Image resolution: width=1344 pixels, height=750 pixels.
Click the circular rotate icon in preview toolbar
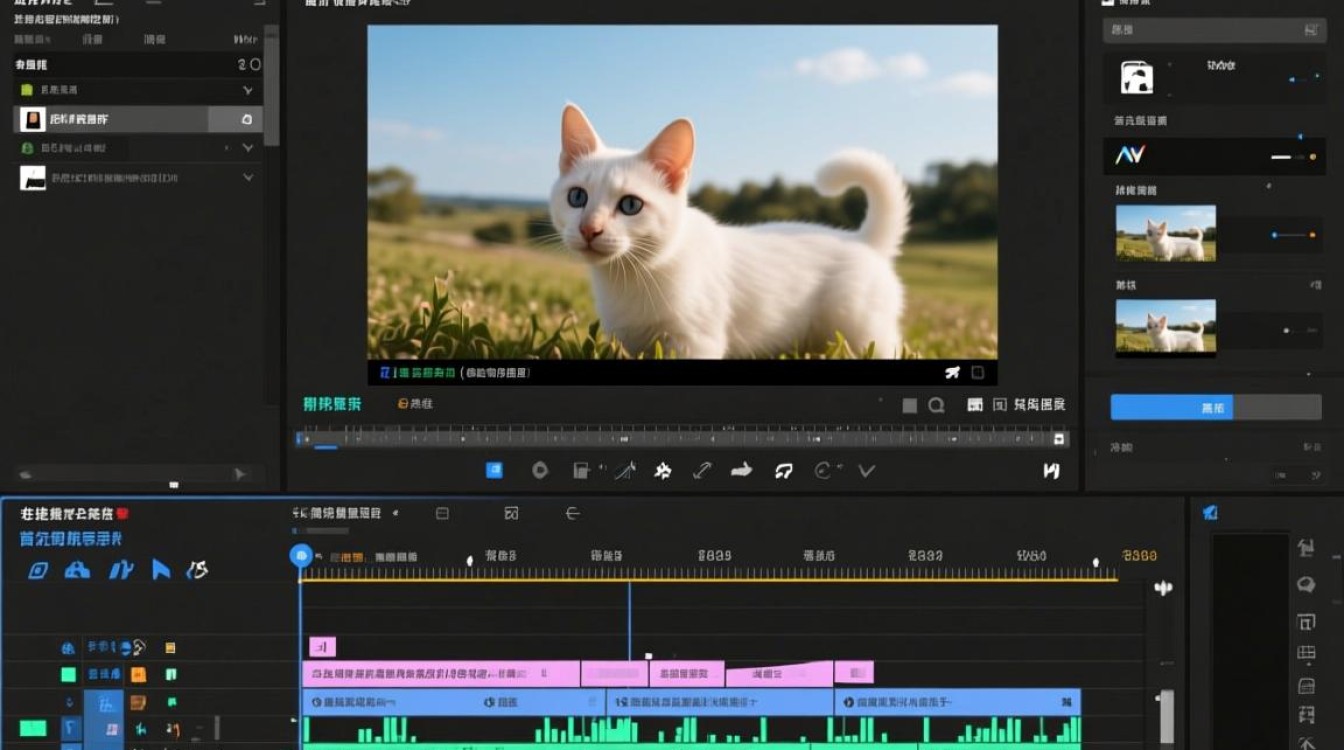point(824,470)
